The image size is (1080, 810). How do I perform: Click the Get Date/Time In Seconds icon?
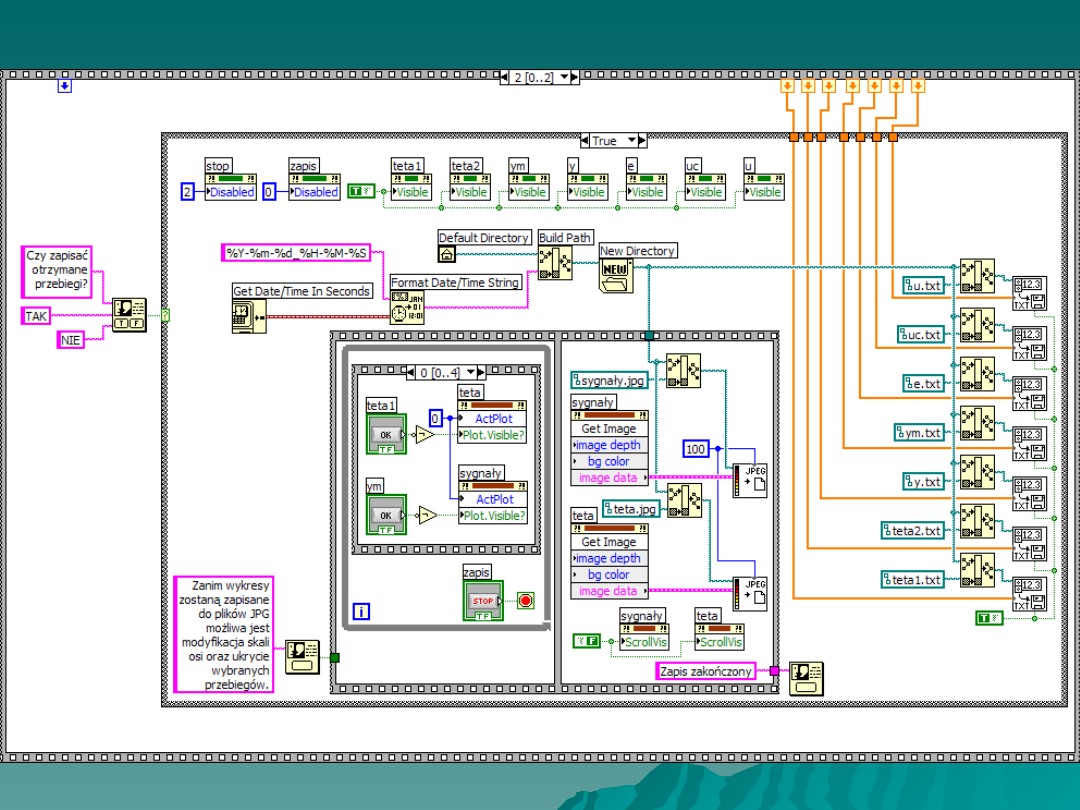pos(249,315)
